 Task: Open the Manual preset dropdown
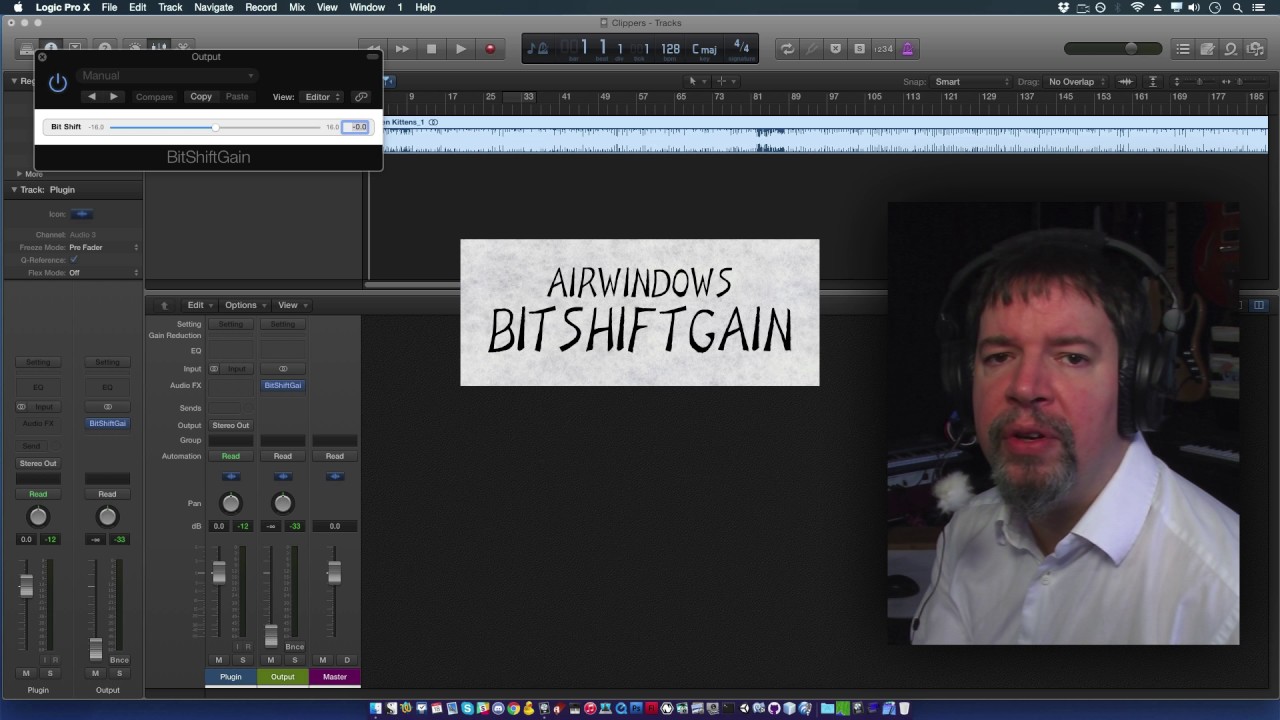click(166, 76)
